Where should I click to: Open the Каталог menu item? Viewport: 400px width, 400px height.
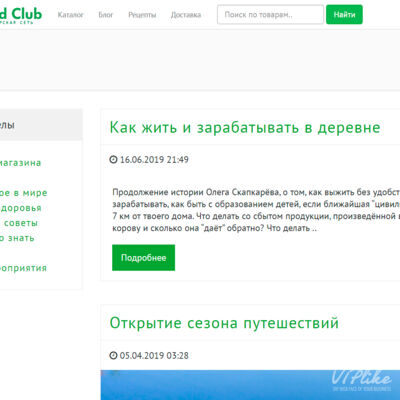coord(70,15)
